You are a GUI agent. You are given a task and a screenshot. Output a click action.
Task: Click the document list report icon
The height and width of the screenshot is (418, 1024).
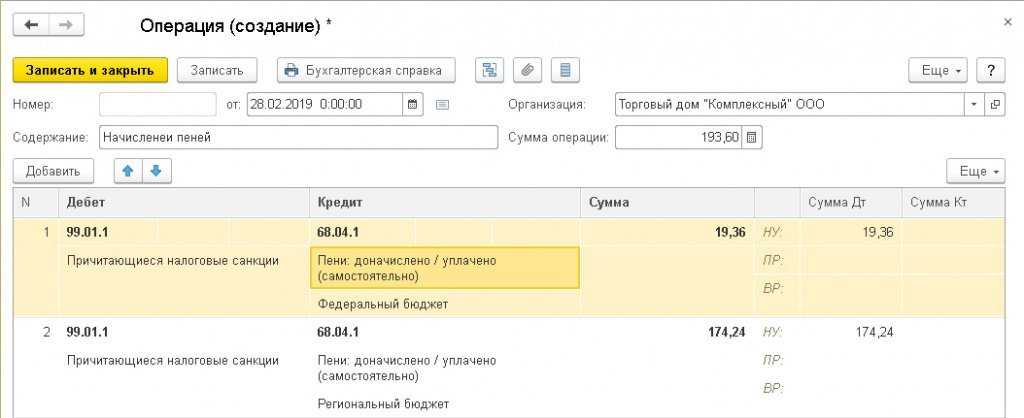[565, 70]
